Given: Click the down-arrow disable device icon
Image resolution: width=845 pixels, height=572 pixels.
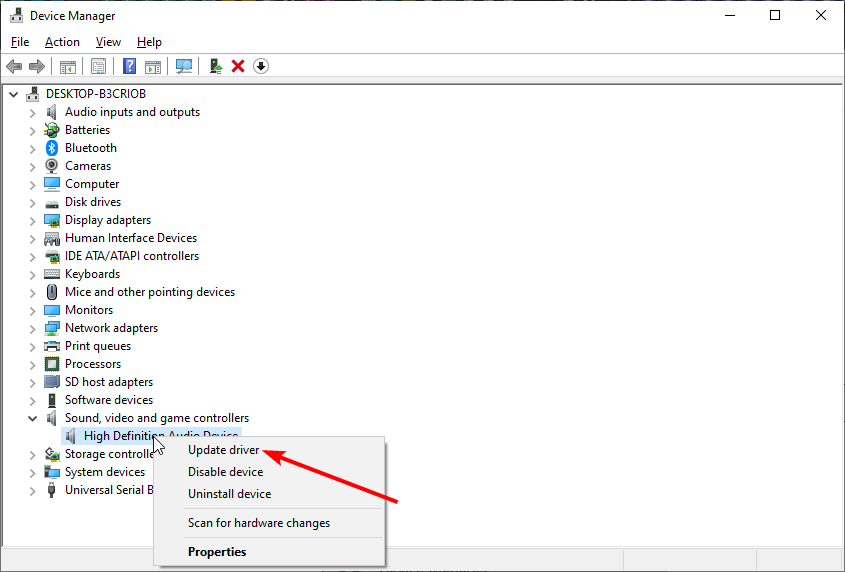Looking at the screenshot, I should tap(261, 66).
